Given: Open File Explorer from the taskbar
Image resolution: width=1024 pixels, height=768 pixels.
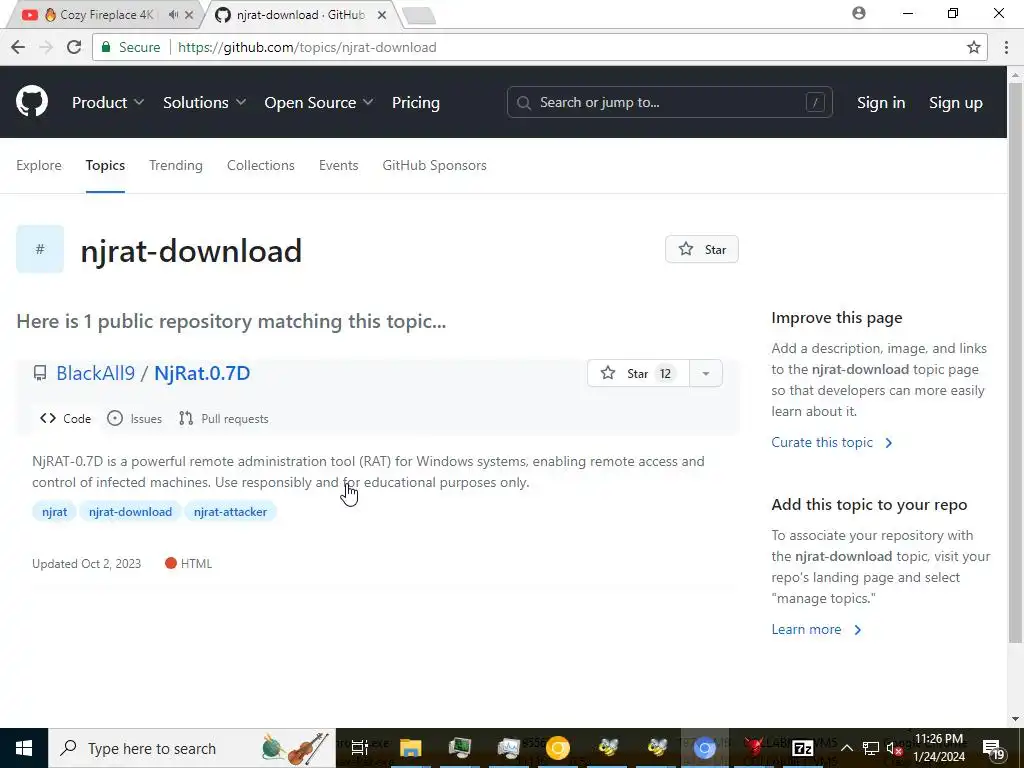Looking at the screenshot, I should [x=411, y=748].
